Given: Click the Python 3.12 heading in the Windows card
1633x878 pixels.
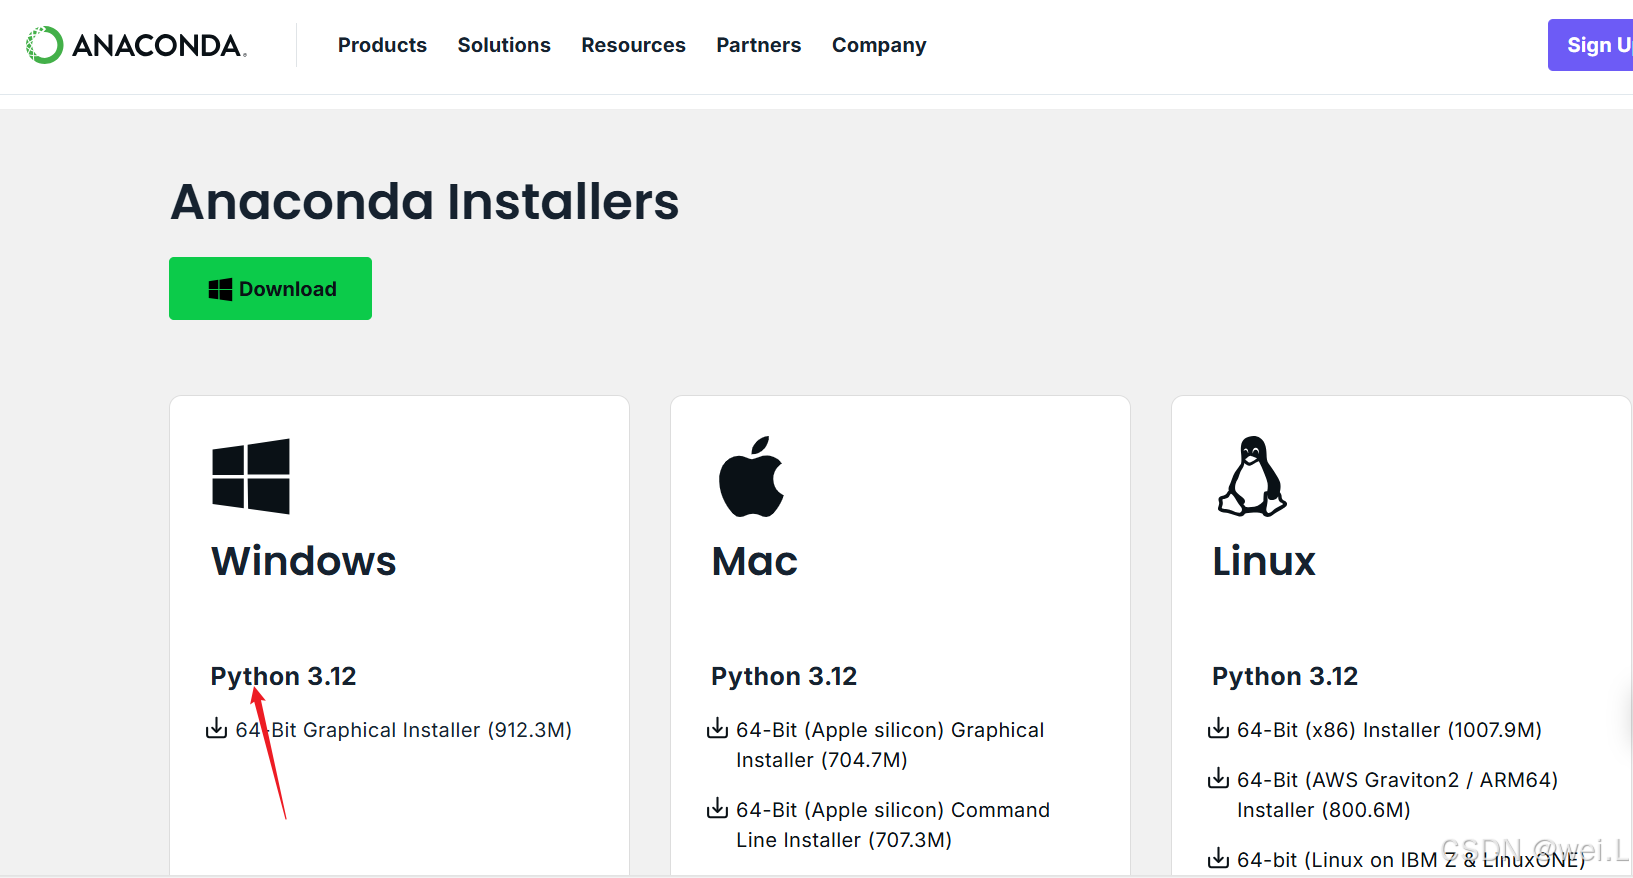Looking at the screenshot, I should (283, 677).
